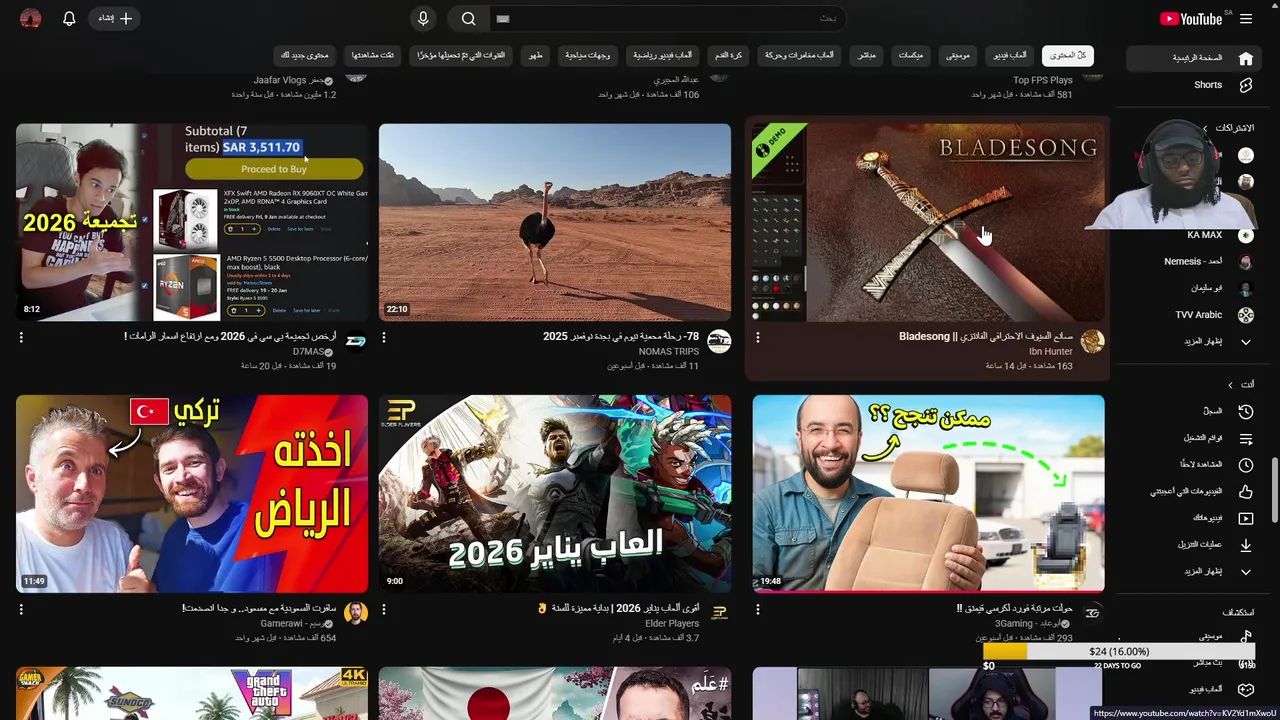Click the donation goal progress bar
1280x720 pixels.
coord(1118,652)
